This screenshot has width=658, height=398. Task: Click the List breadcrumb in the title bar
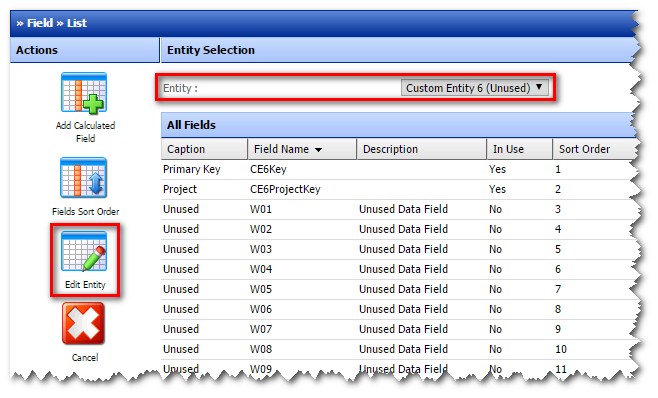[x=77, y=23]
